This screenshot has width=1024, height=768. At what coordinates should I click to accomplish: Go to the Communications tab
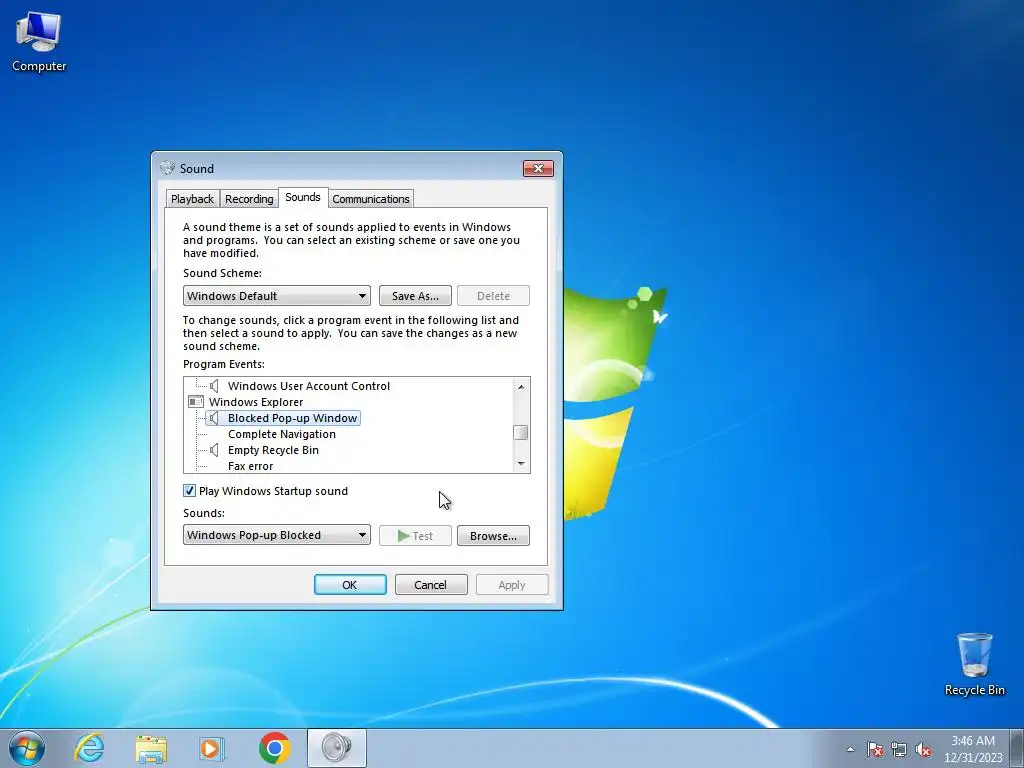(370, 199)
